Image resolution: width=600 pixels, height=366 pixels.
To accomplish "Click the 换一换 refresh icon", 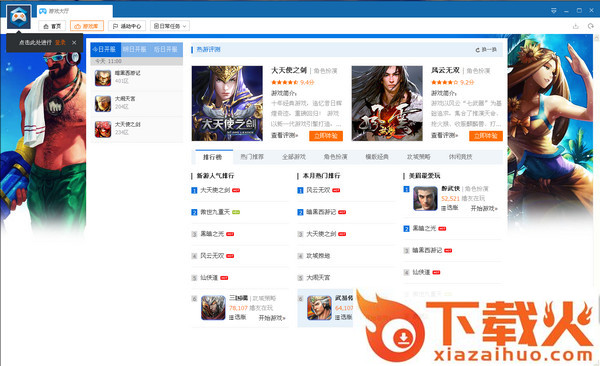I will coord(478,50).
